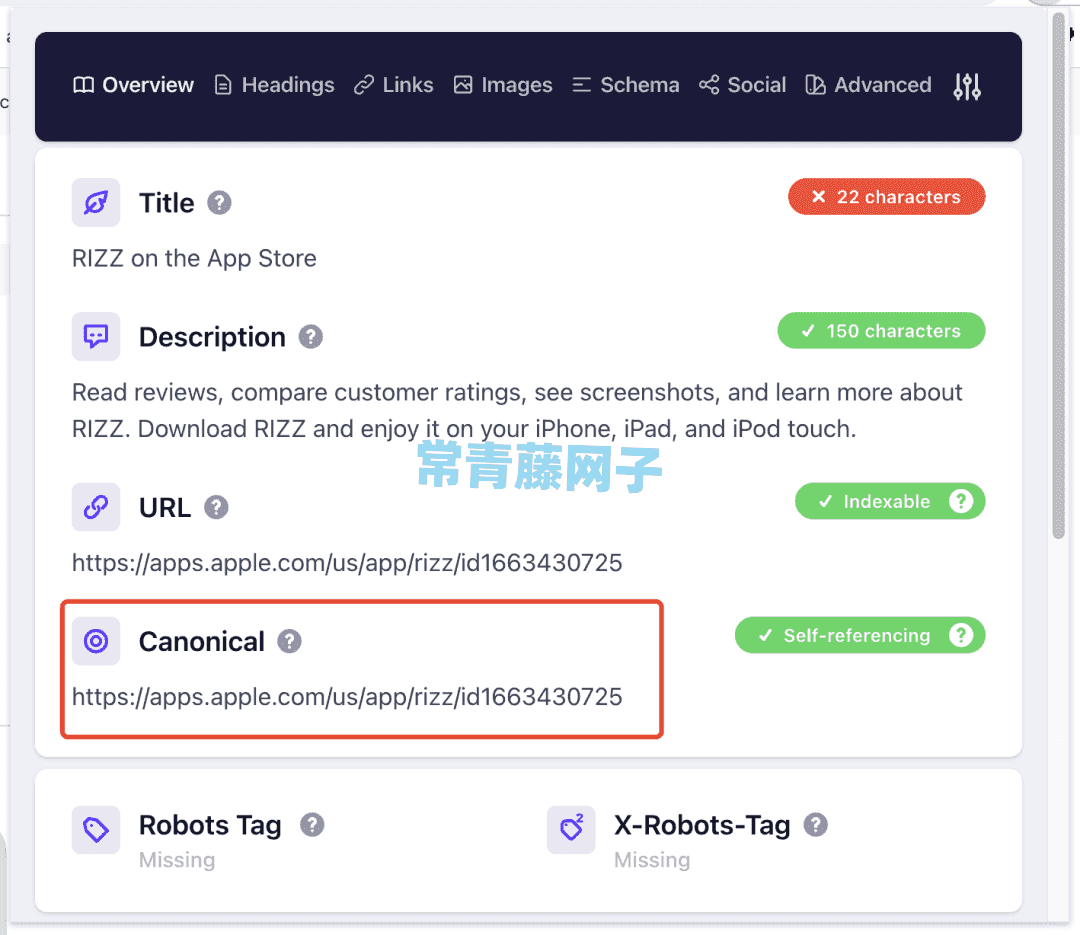Open the Advanced tab
This screenshot has height=935, width=1080.
click(x=868, y=85)
